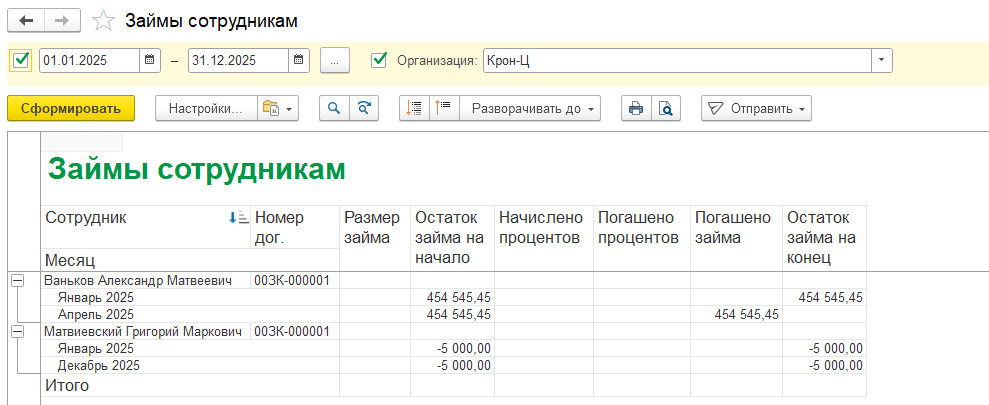Image resolution: width=989 pixels, height=405 pixels.
Task: Go back with the left arrow button
Action: tap(26, 21)
